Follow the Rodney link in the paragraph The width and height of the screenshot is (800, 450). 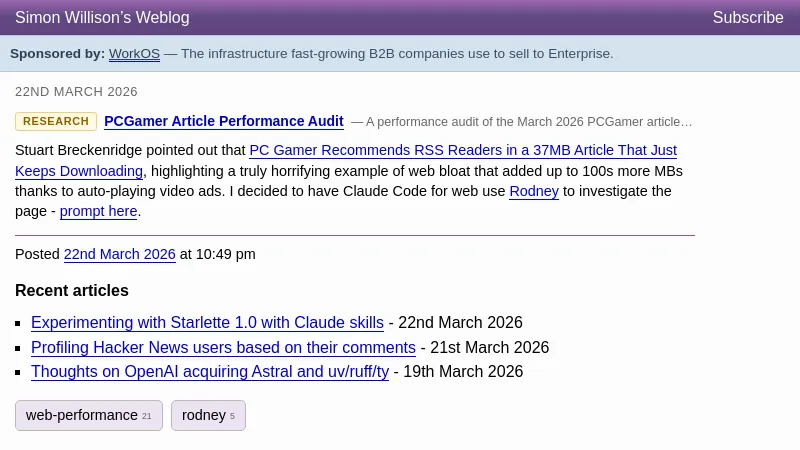(x=534, y=191)
